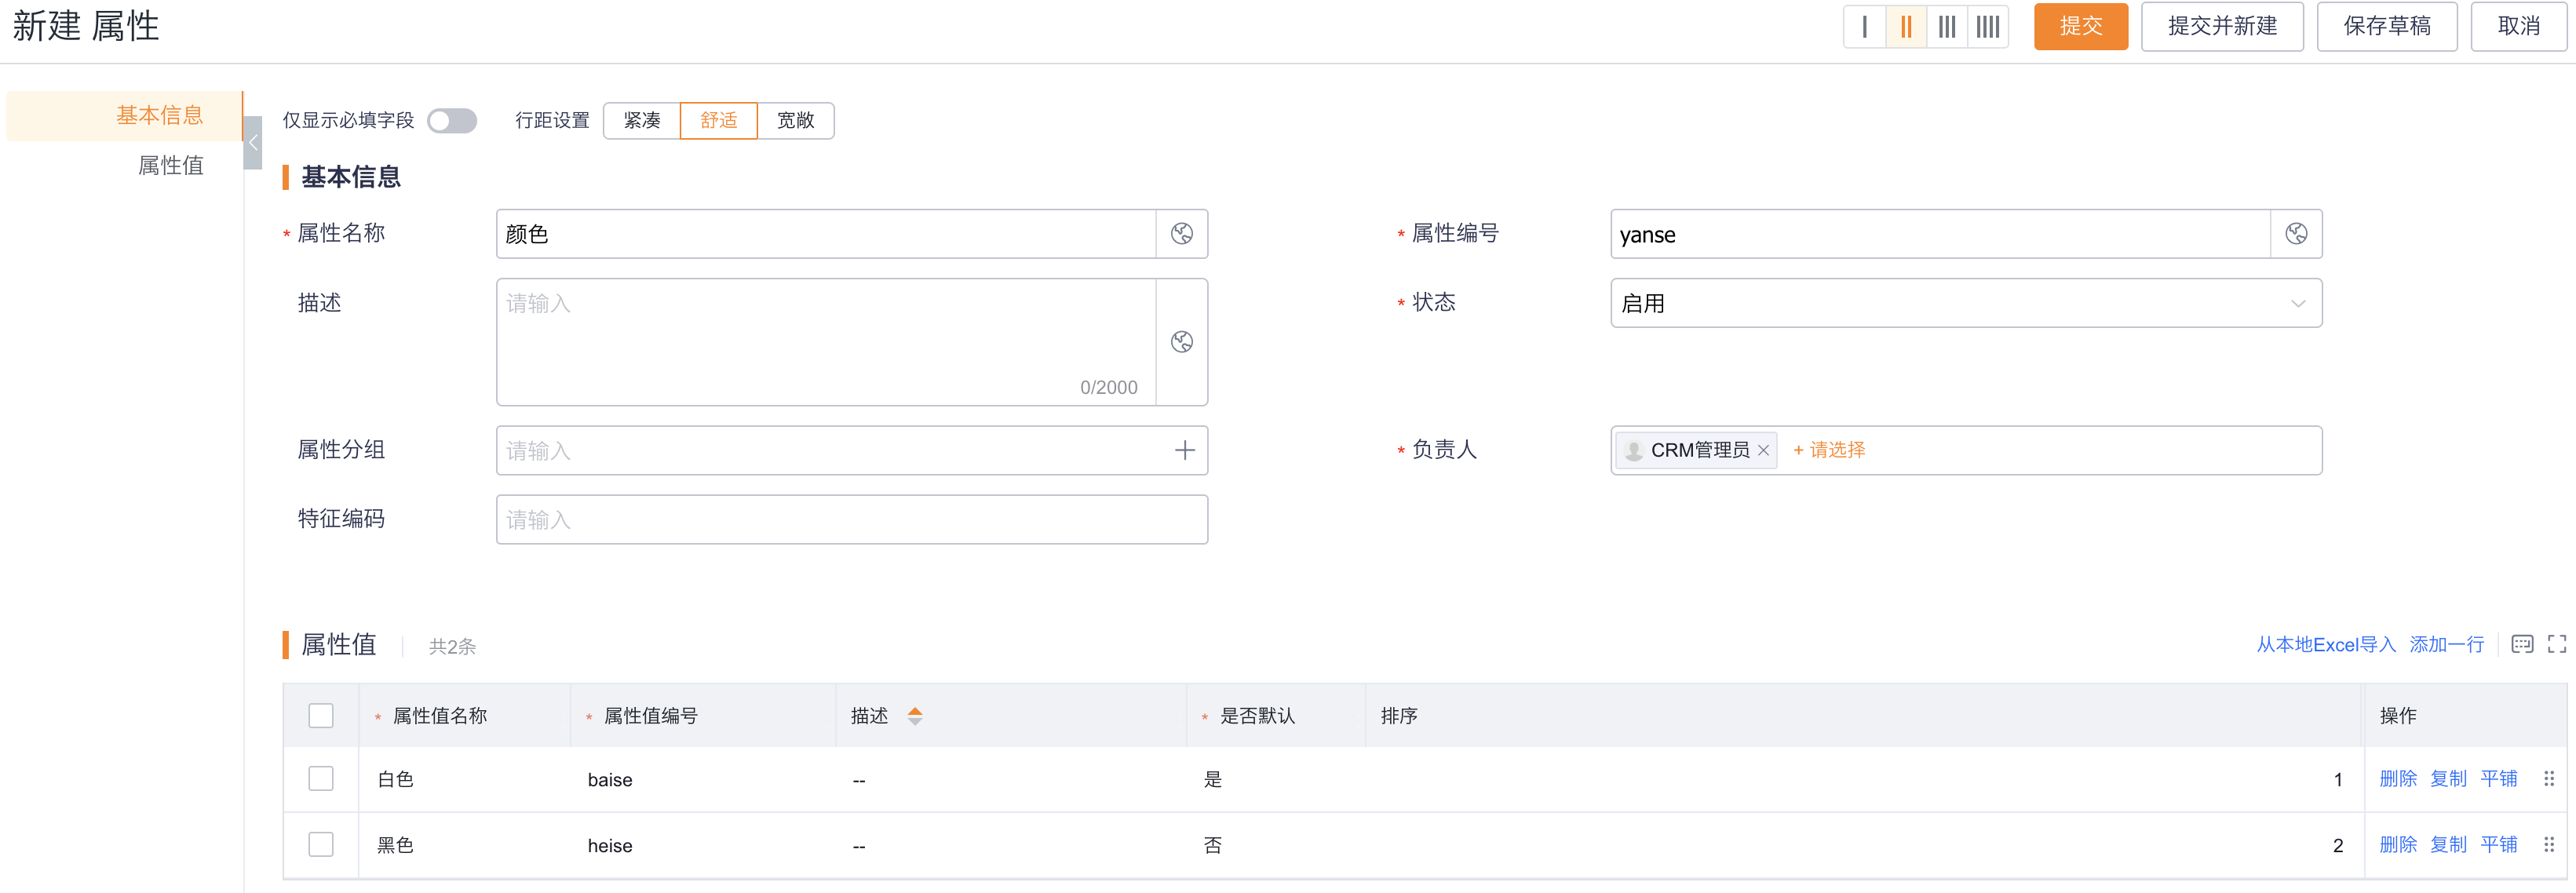This screenshot has width=2576, height=893.
Task: Click 保存草稿 button
Action: click(2387, 26)
